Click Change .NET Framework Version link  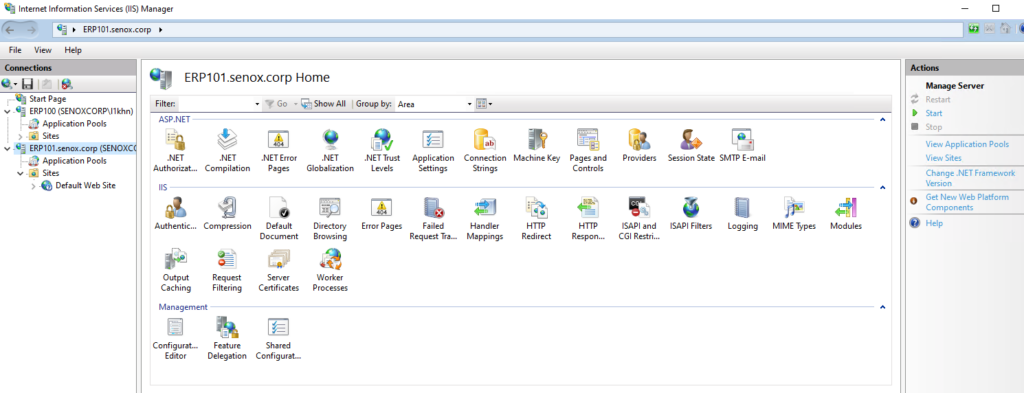point(970,178)
